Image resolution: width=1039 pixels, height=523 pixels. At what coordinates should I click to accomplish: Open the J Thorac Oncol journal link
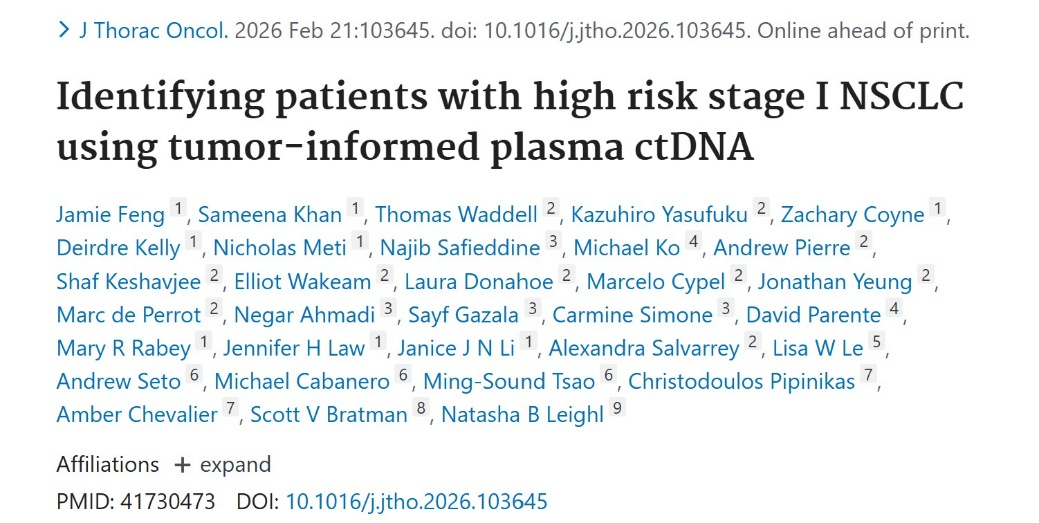[153, 31]
